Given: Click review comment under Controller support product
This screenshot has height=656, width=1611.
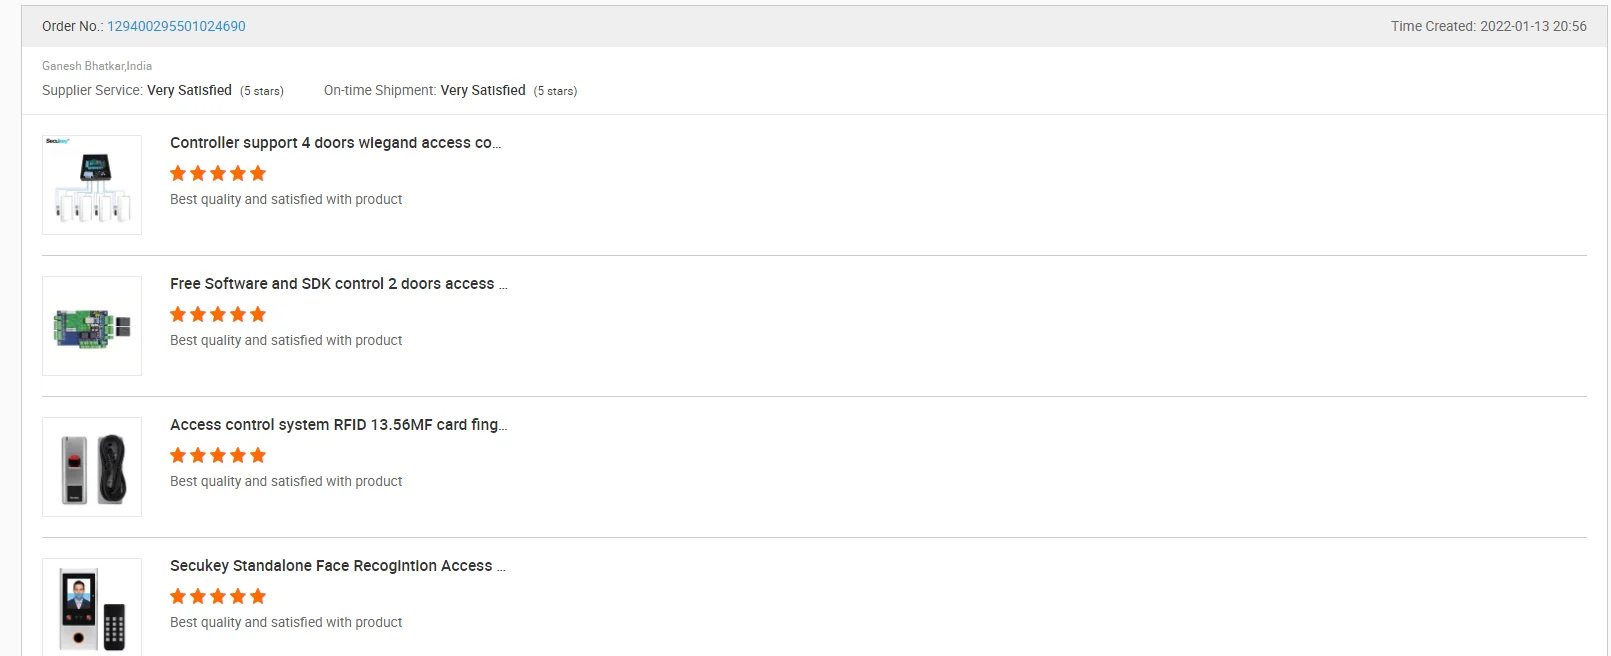Looking at the screenshot, I should tap(286, 199).
